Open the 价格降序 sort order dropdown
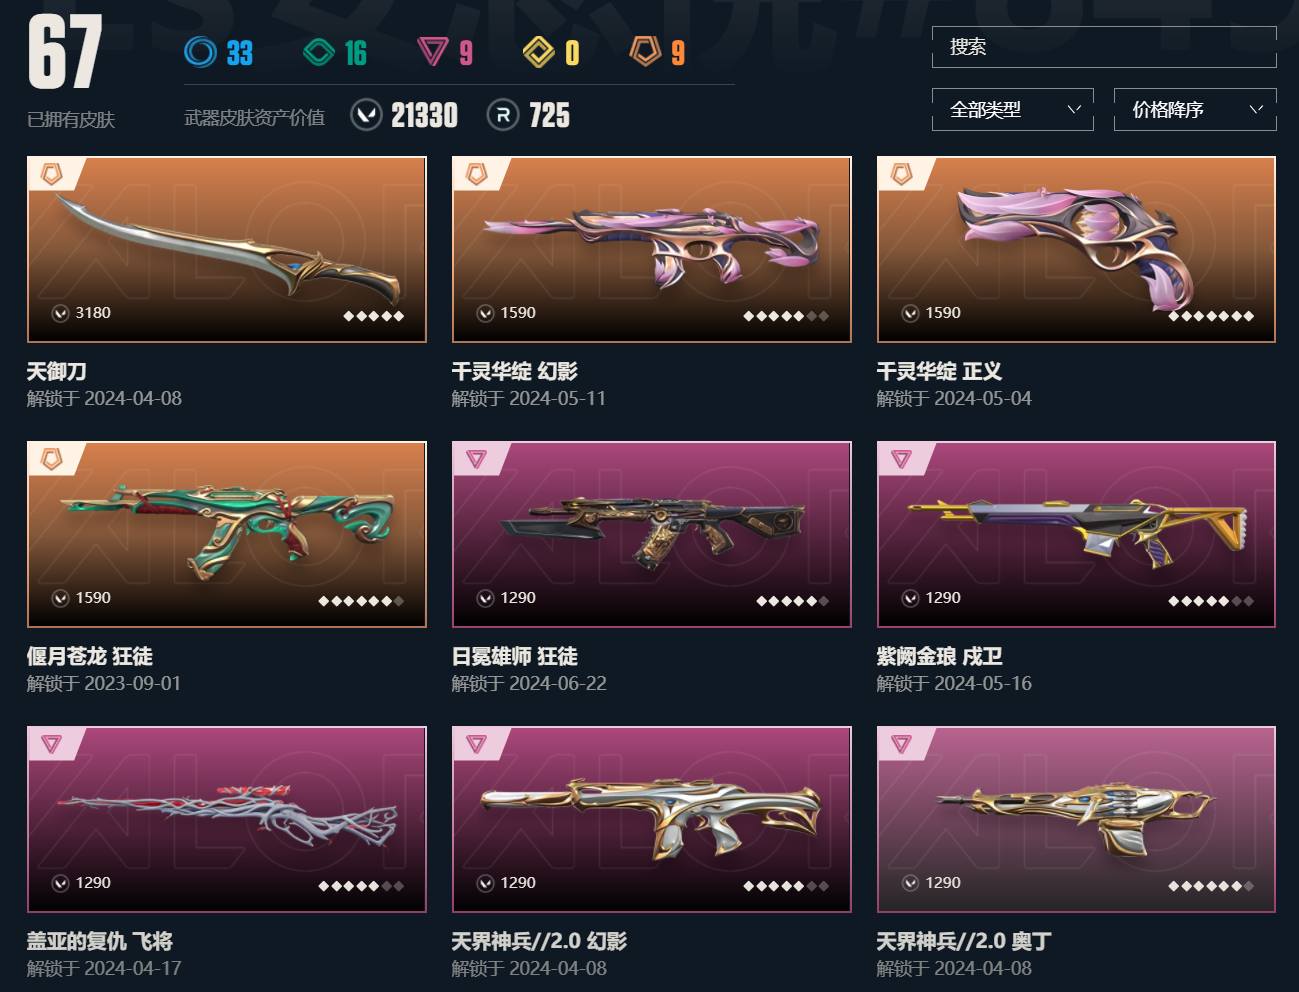Screen dimensions: 1299x992 click(1195, 109)
